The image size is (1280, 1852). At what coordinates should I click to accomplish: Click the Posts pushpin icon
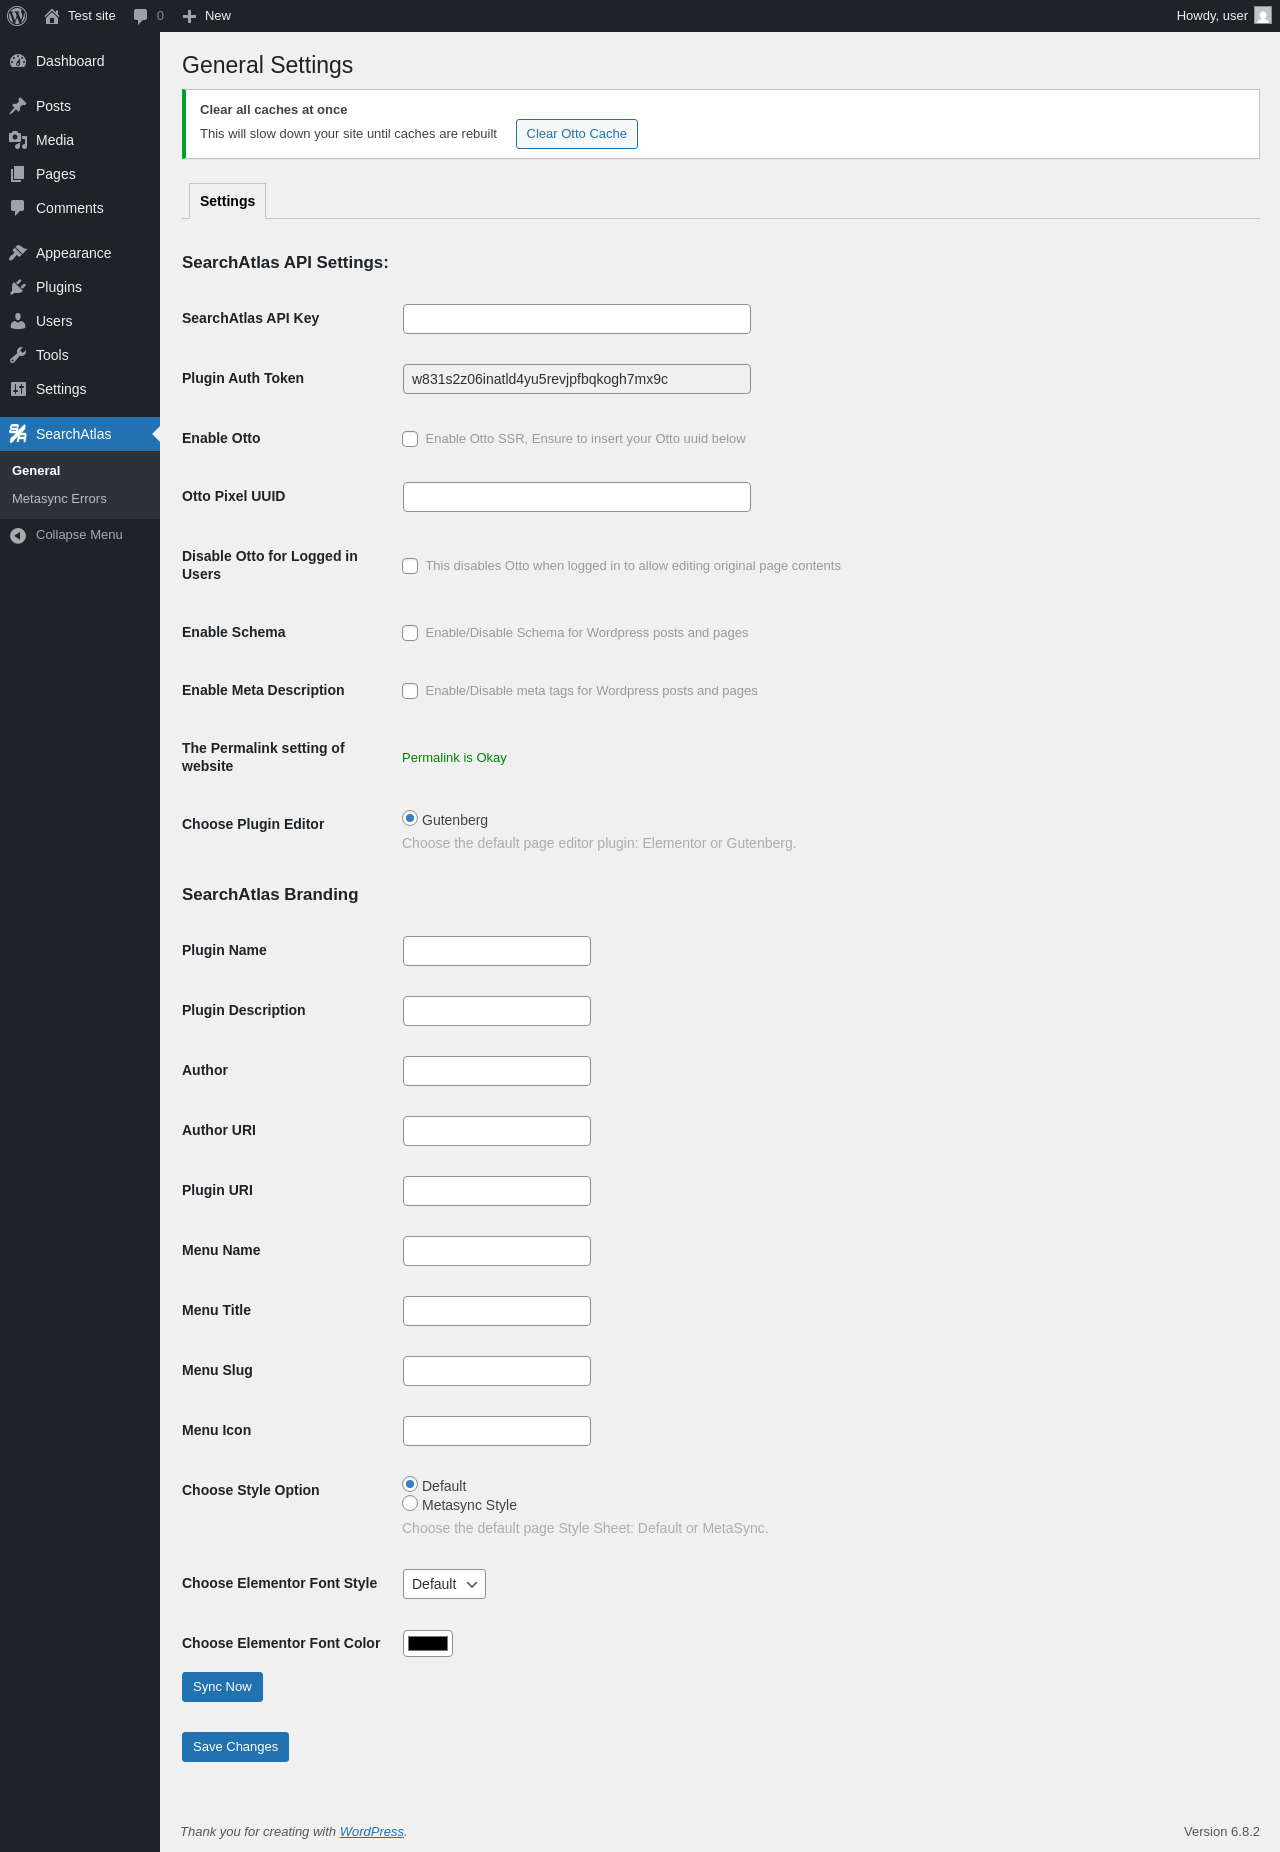[x=18, y=106]
